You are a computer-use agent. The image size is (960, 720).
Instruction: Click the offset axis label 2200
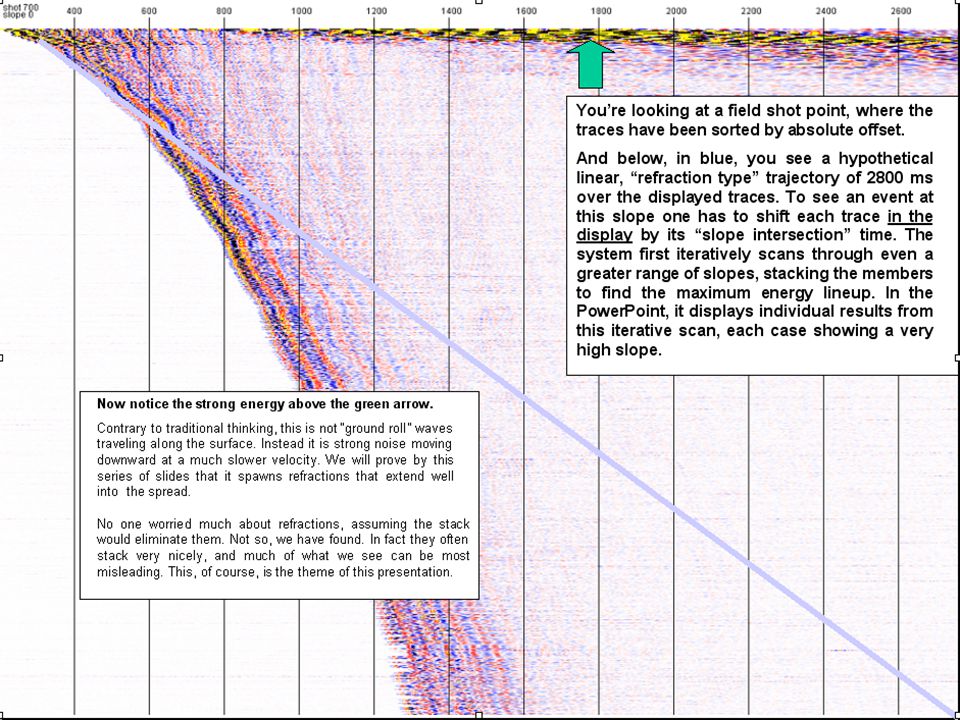click(x=751, y=11)
